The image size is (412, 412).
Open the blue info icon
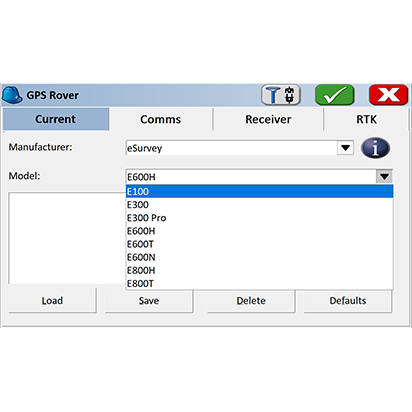click(x=375, y=148)
